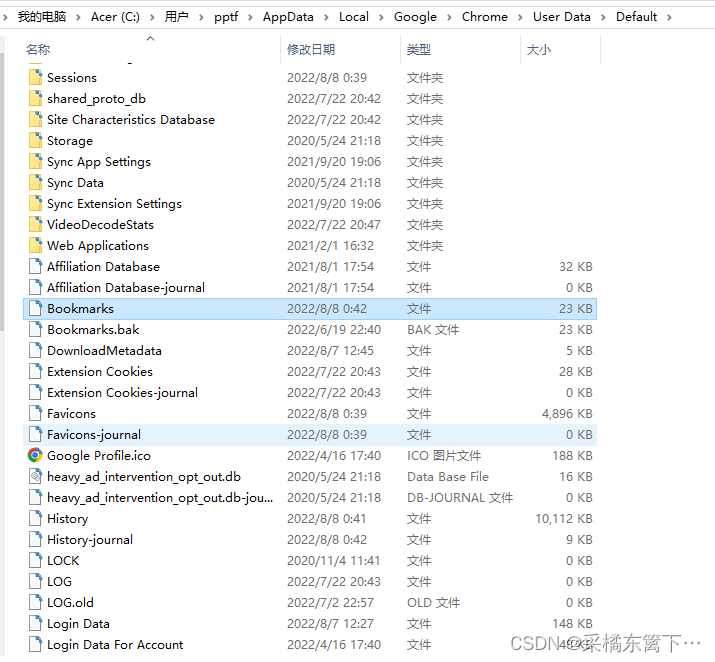
Task: Navigate to Acer (C:) in the address bar
Action: pos(115,17)
